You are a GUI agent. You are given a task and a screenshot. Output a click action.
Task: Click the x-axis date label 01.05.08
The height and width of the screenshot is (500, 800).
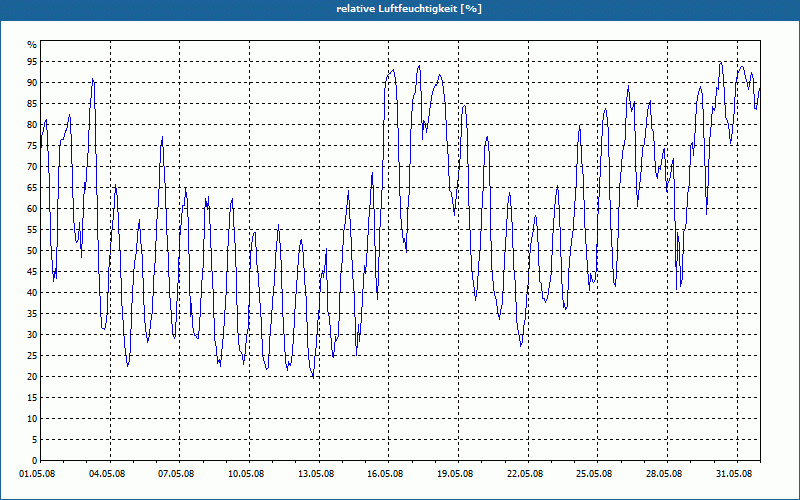(37, 473)
